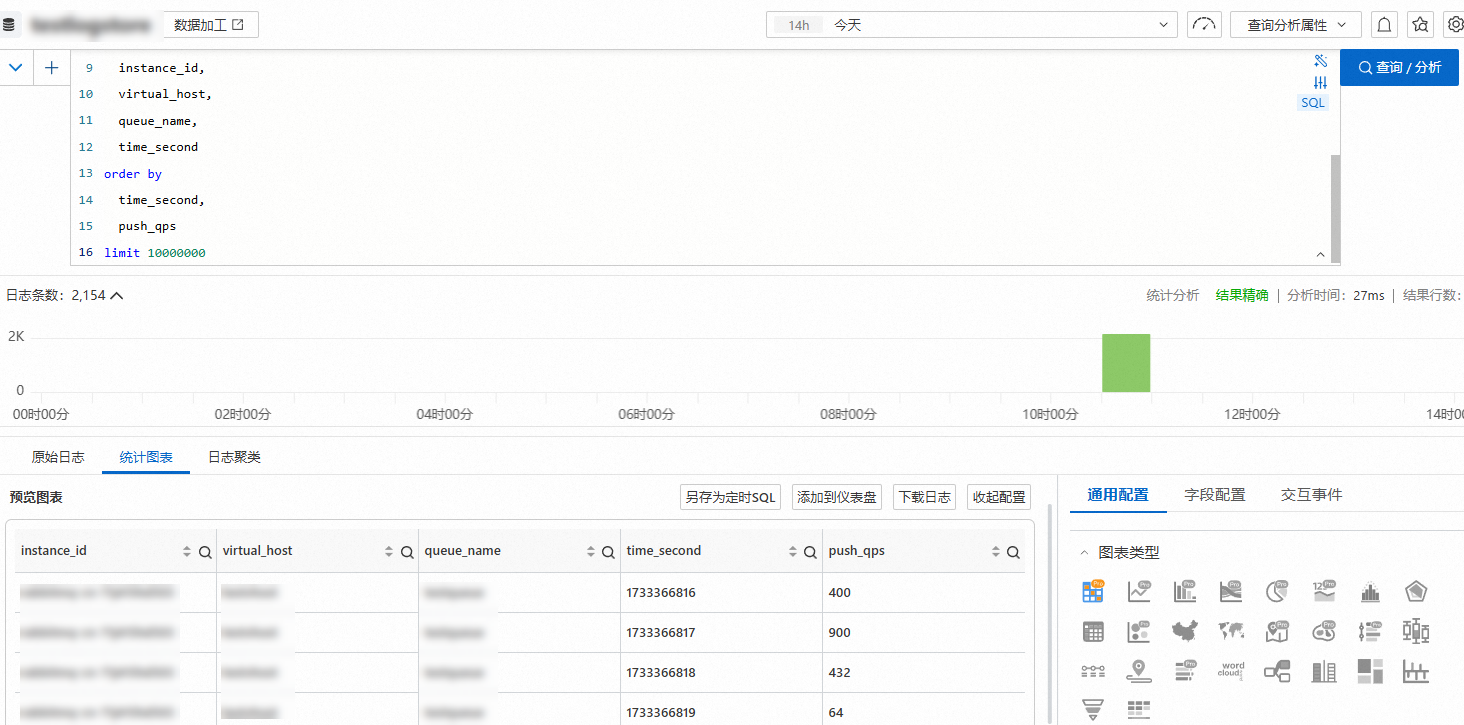Toggle the SQL mode badge
This screenshot has width=1464, height=725.
click(x=1312, y=103)
